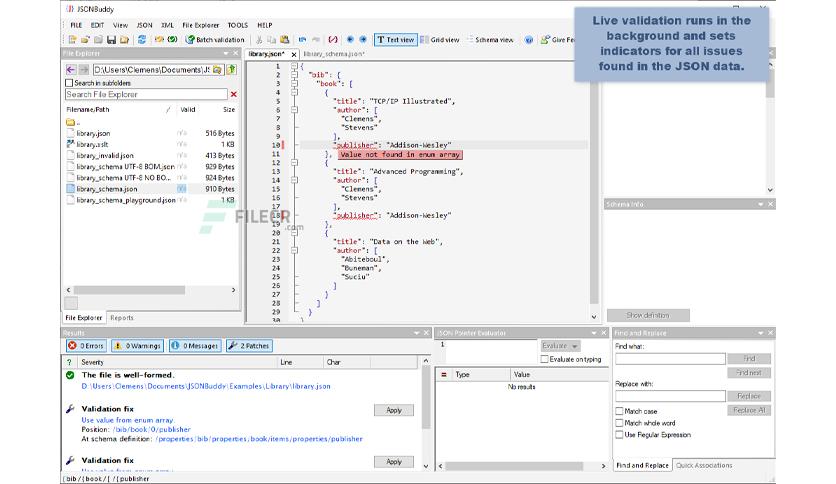Switch to library_schema.json* tab
Viewport: 836px width, 484px height.
334,54
